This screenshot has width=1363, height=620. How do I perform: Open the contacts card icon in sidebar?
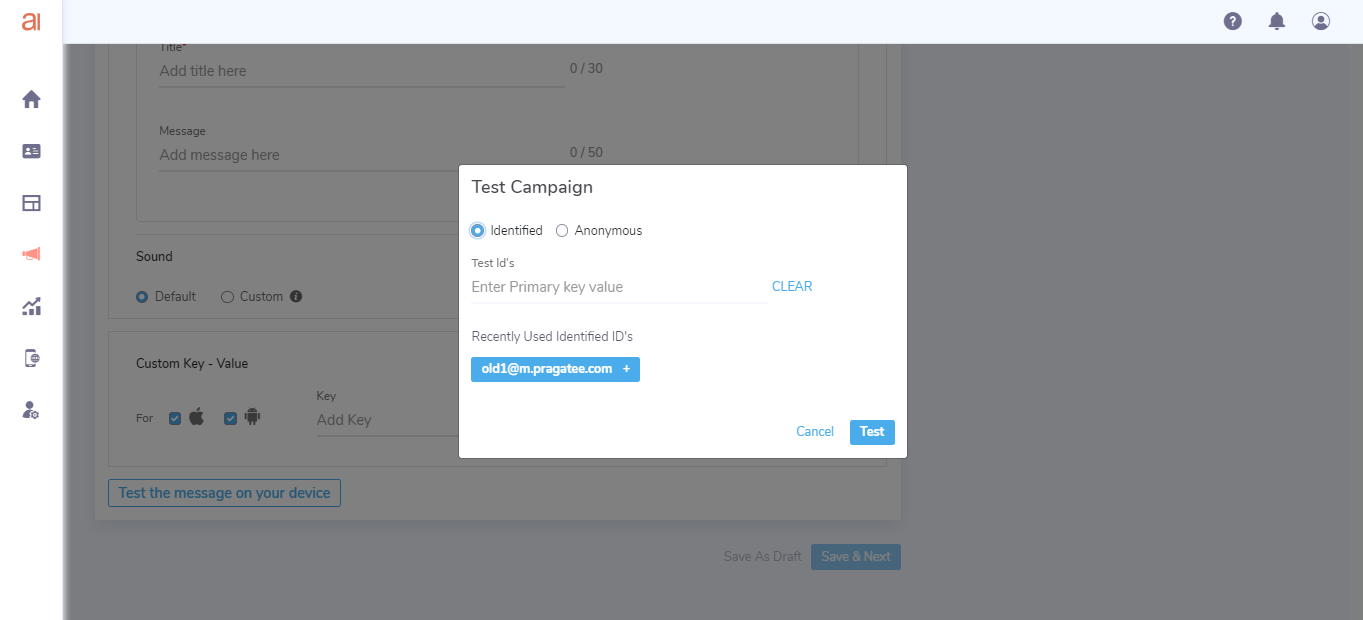point(31,151)
